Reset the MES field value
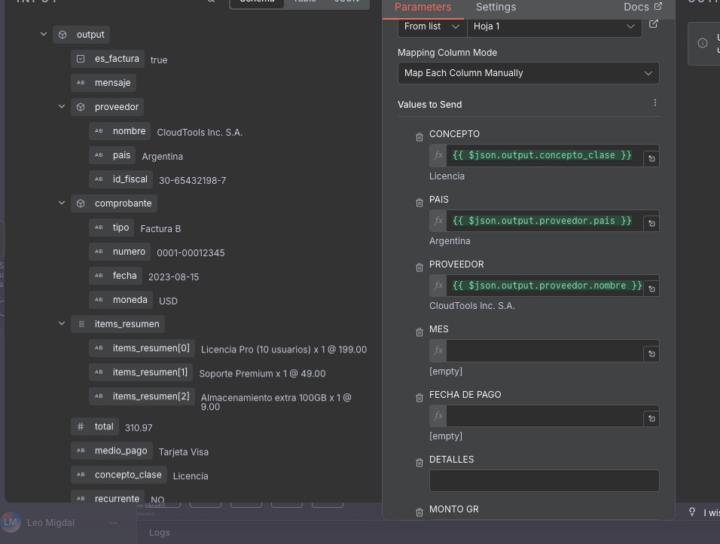This screenshot has height=544, width=720. coord(651,353)
